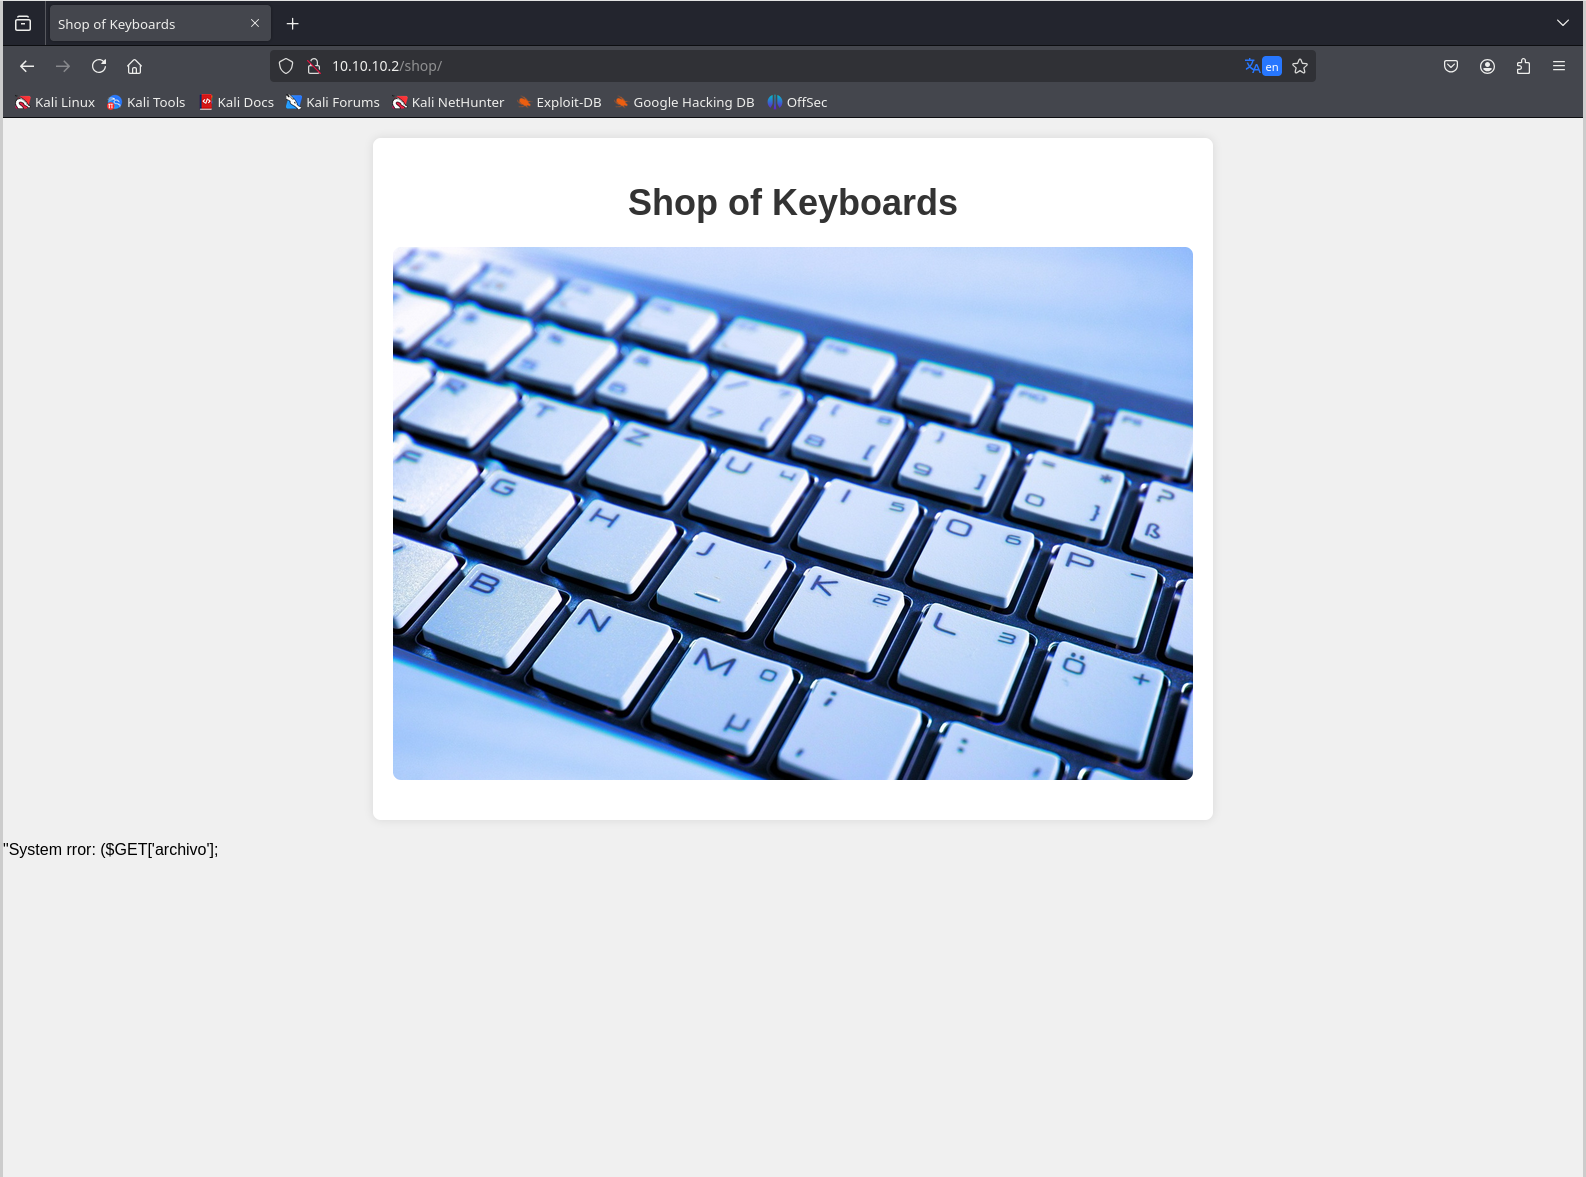
Task: Open the Exploit-DB bookmark
Action: click(559, 102)
